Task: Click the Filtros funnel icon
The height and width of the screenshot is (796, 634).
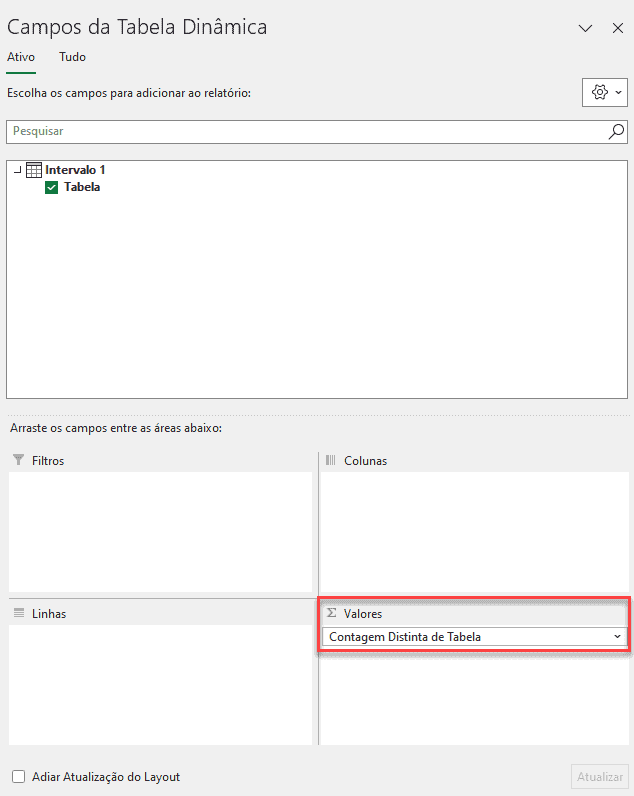Action: click(x=19, y=460)
